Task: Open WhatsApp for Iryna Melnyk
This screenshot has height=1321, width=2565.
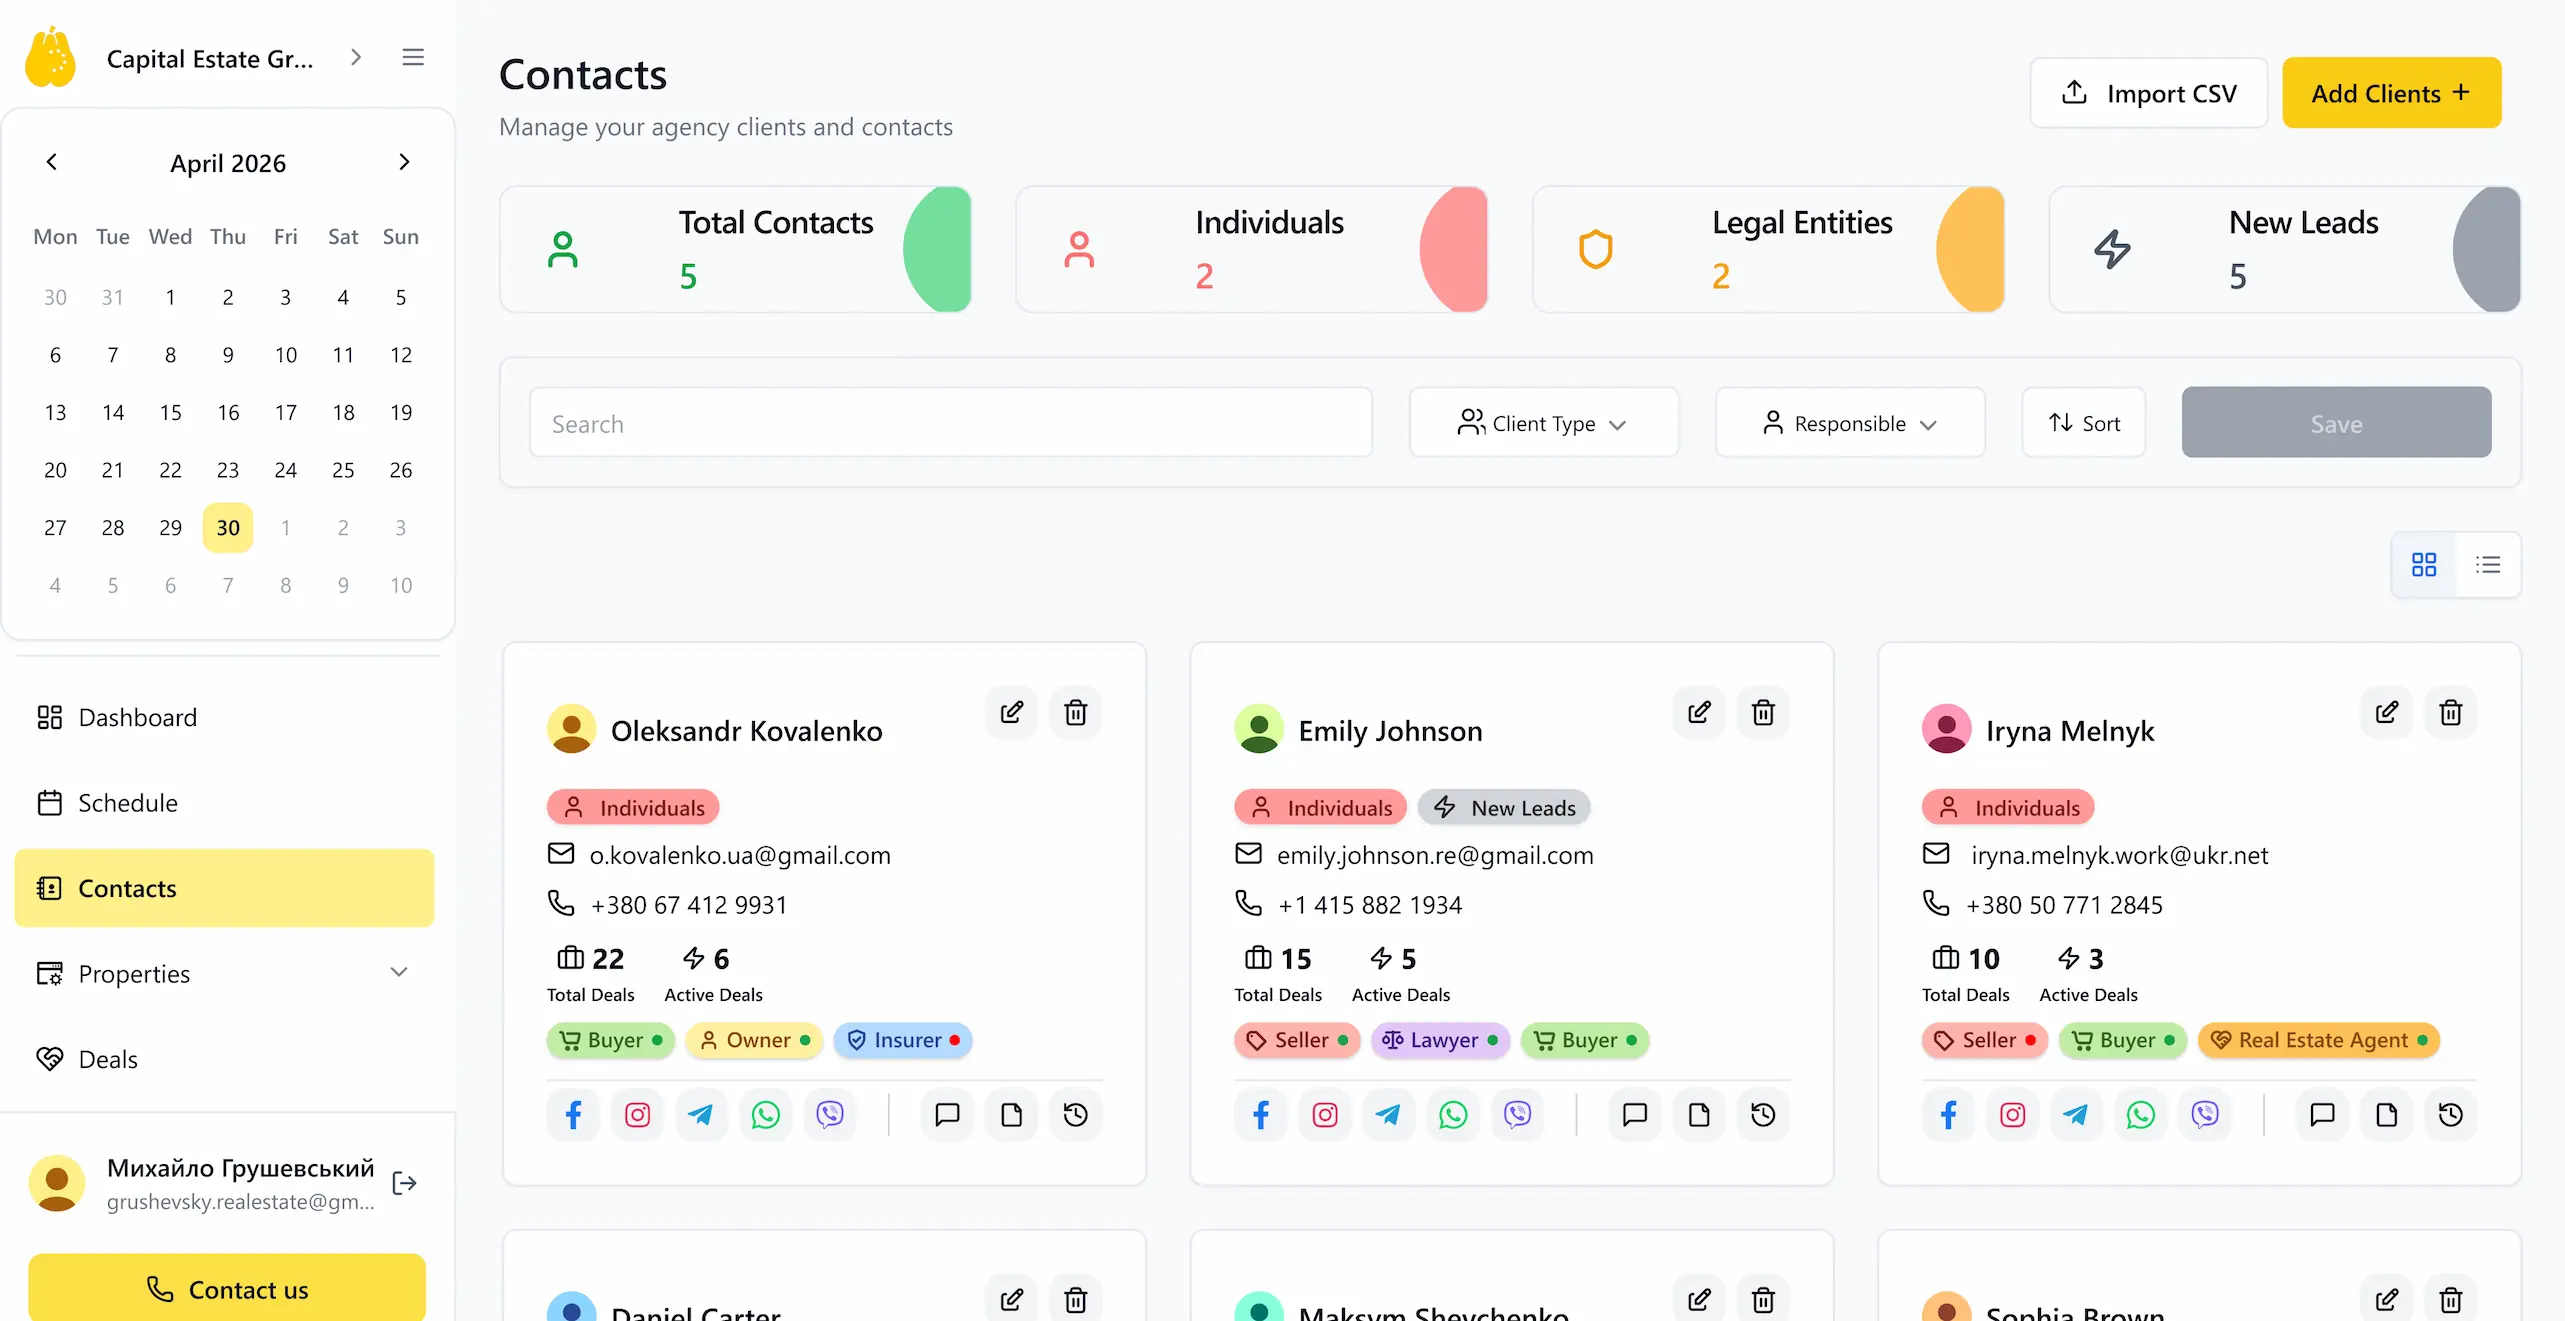Action: click(x=2141, y=1114)
